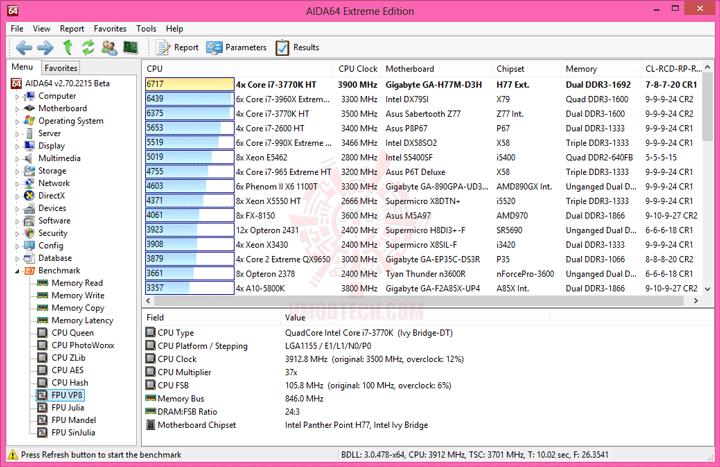Select the Memory Read benchmark

[x=77, y=283]
